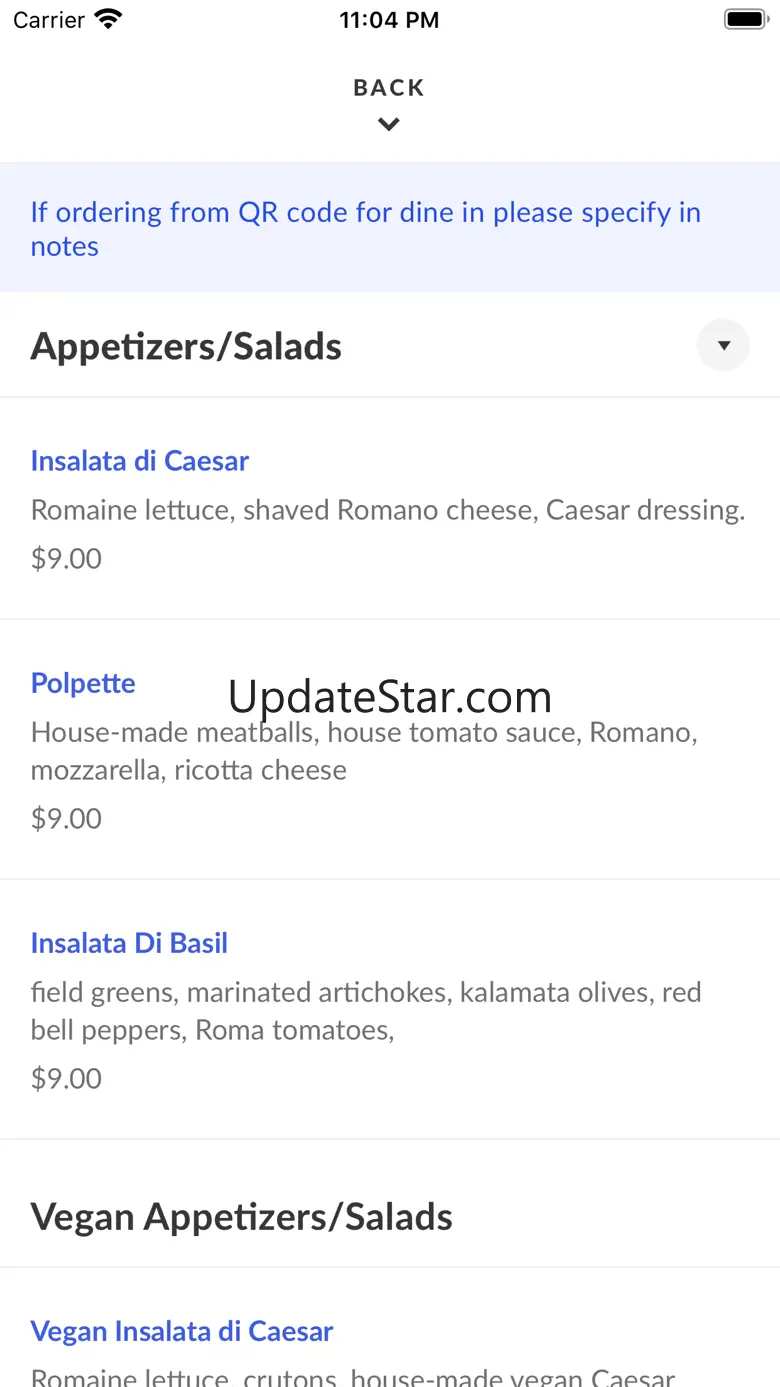This screenshot has height=1387, width=780.
Task: Click the House-made meatballs description text
Action: tap(364, 751)
